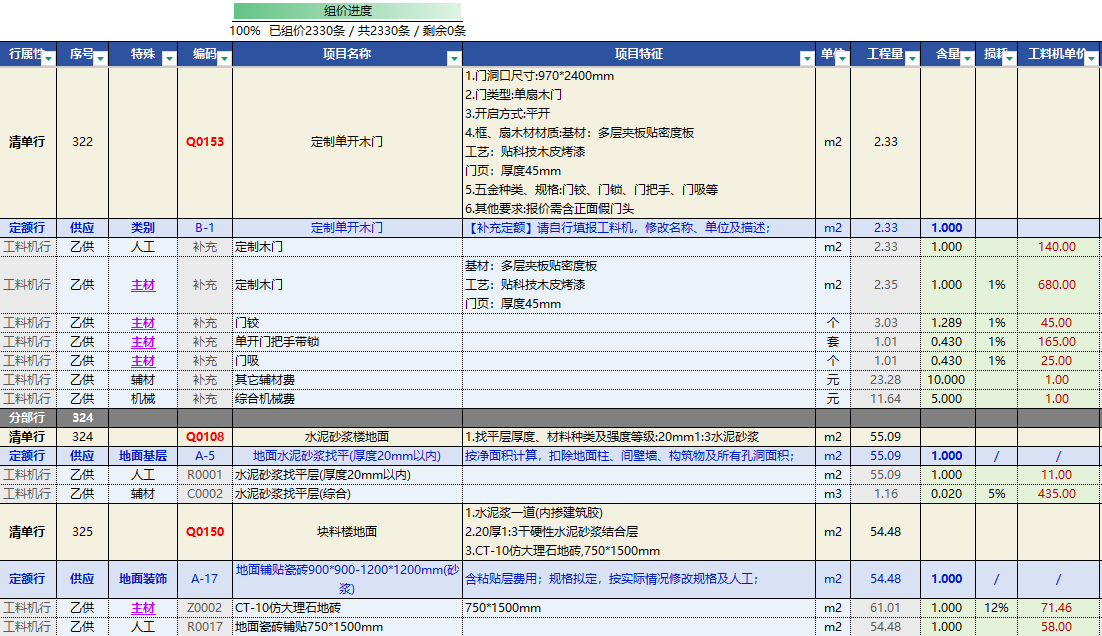Open the 含量 column filter dropdown
Viewport: 1102px width, 636px height.
[x=967, y=59]
